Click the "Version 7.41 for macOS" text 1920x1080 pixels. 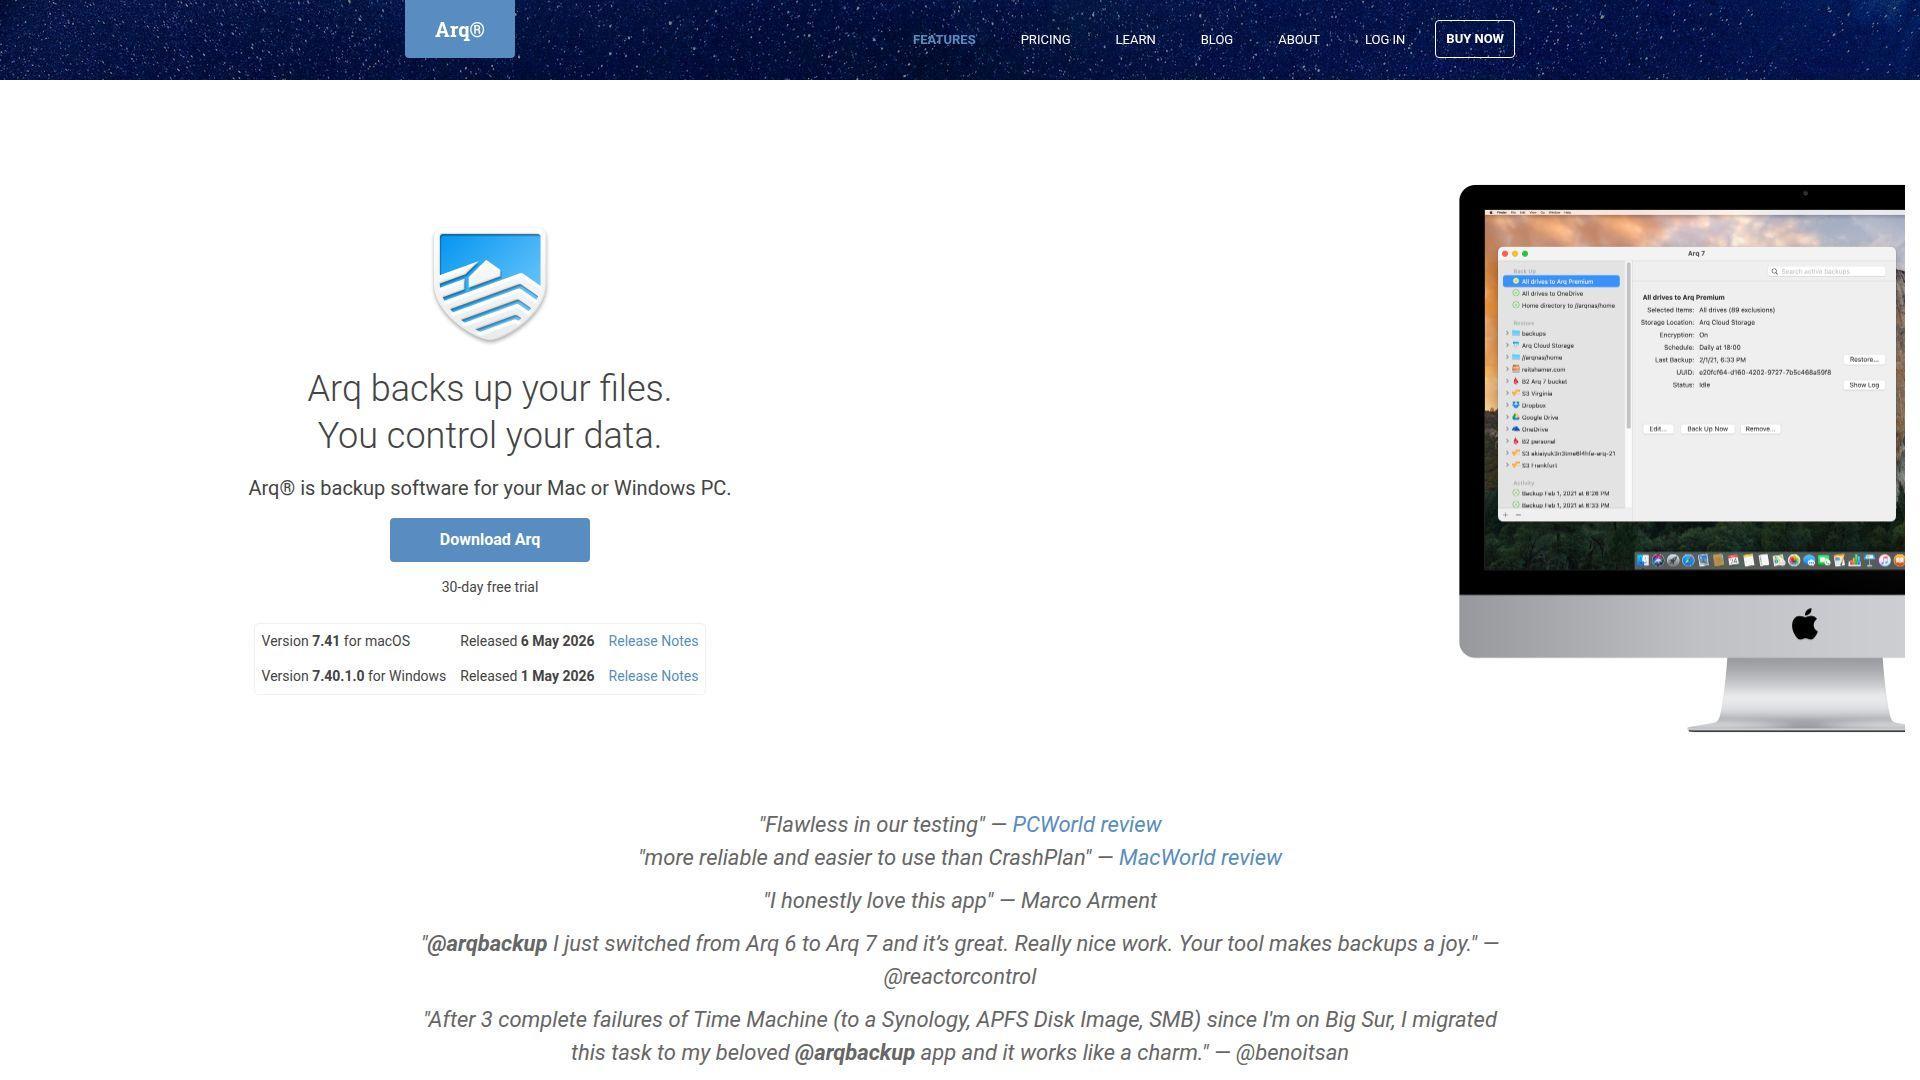click(336, 641)
